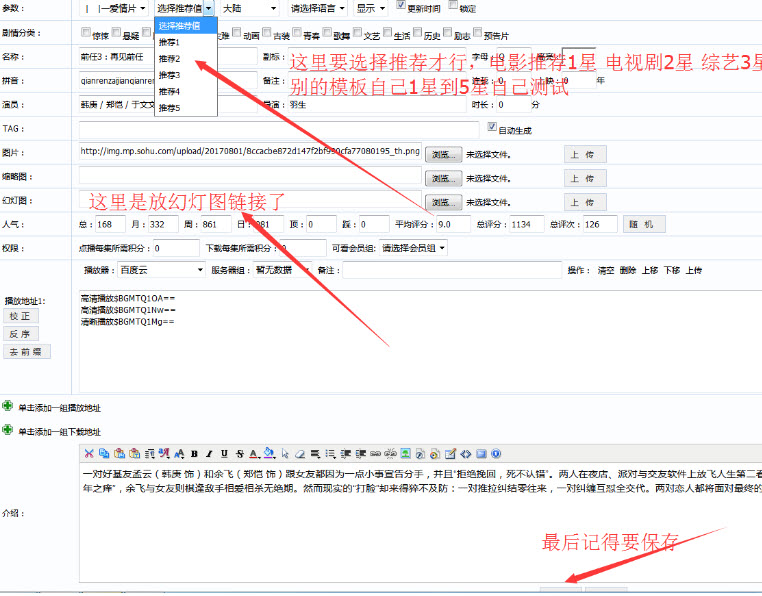Open the 百度云 player dropdown
Screen dimensions: 762x596
tap(161, 270)
